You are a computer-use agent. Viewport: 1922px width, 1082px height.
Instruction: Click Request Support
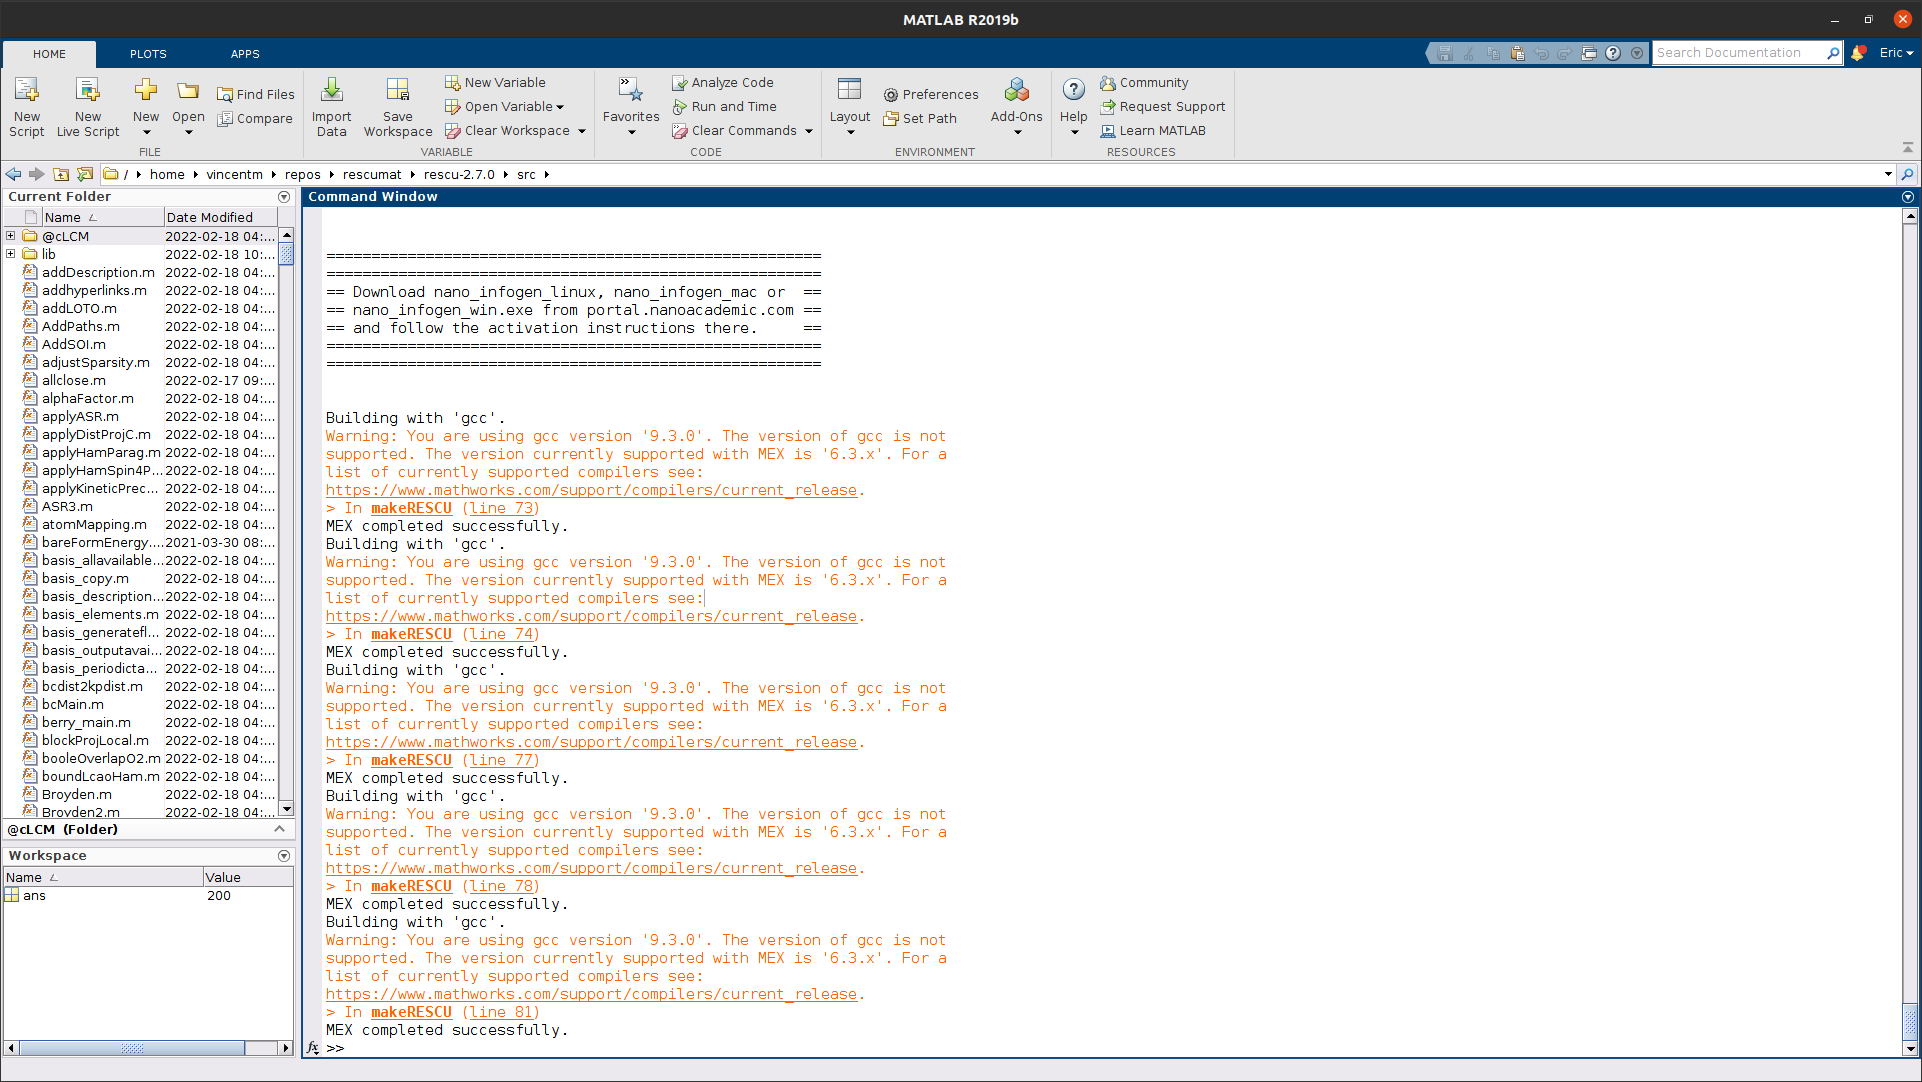coord(1162,106)
